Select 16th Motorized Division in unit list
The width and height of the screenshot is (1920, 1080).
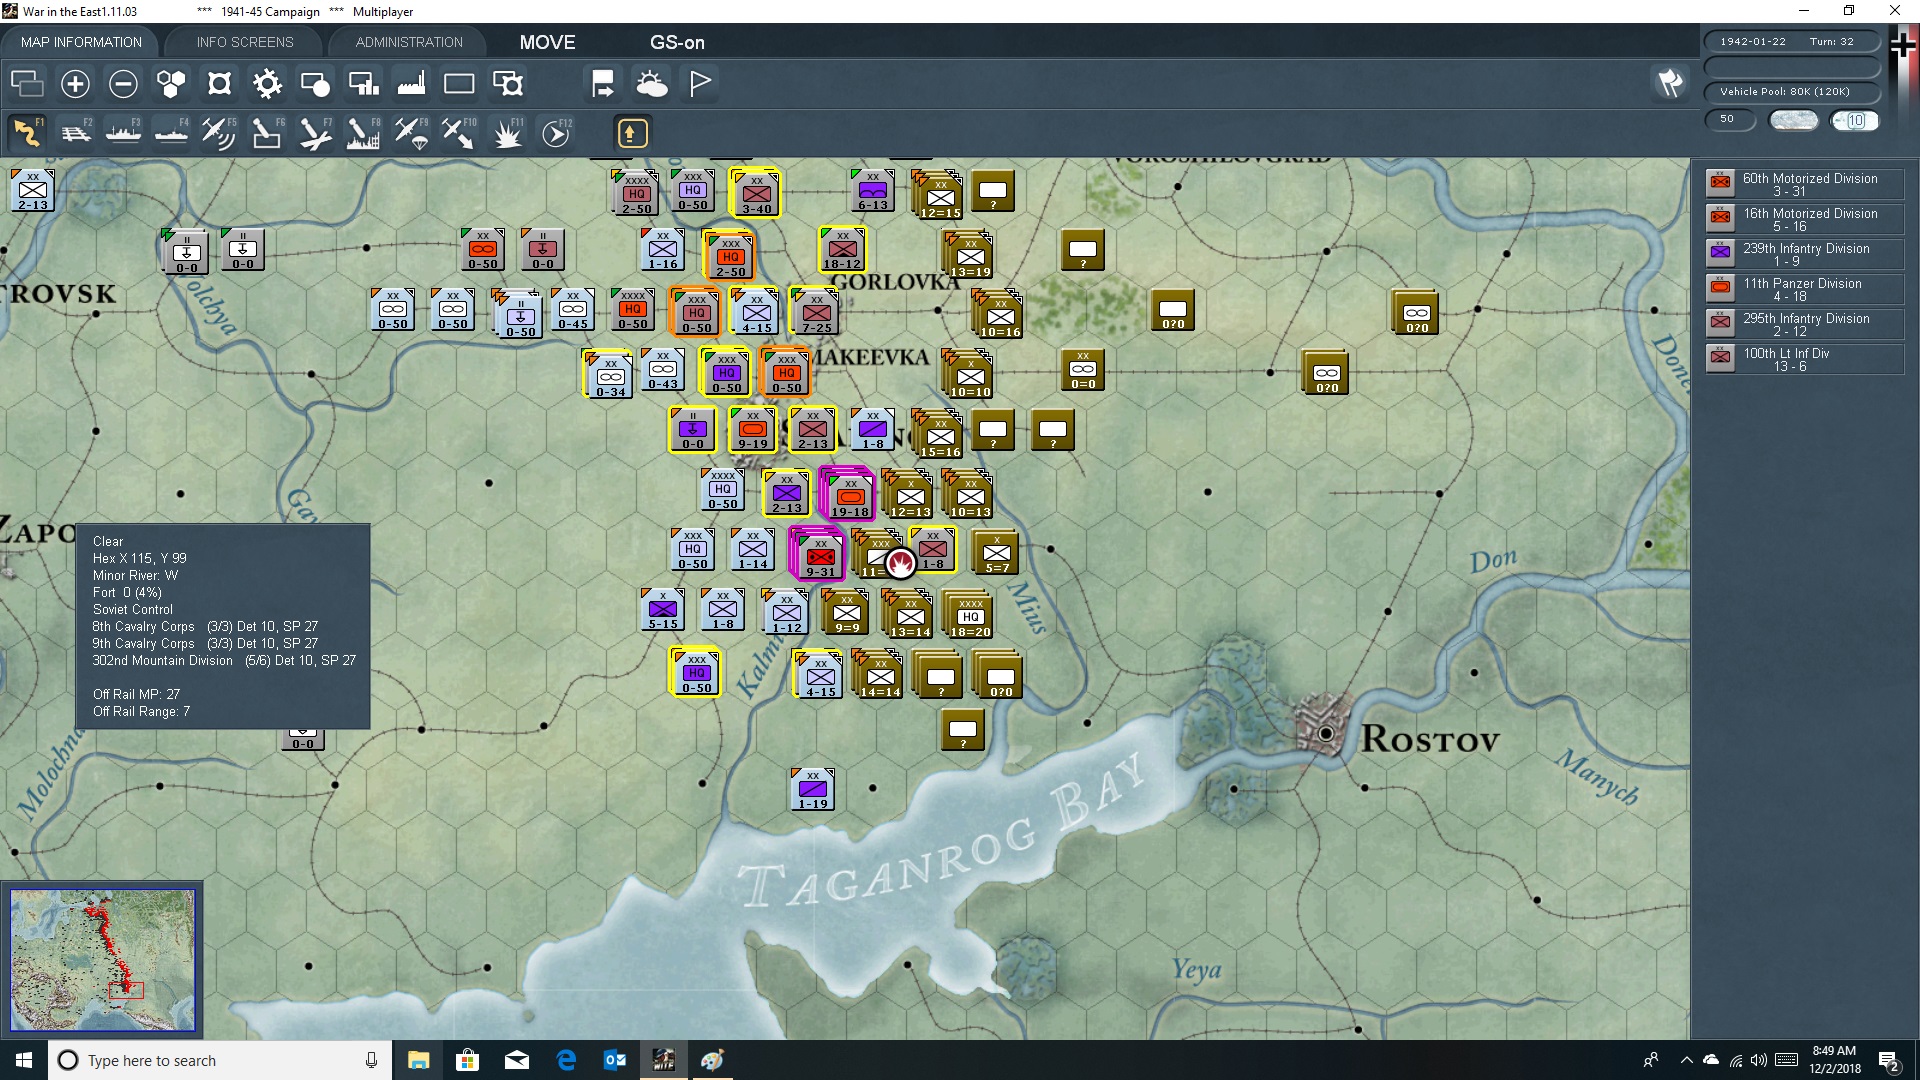point(1805,219)
